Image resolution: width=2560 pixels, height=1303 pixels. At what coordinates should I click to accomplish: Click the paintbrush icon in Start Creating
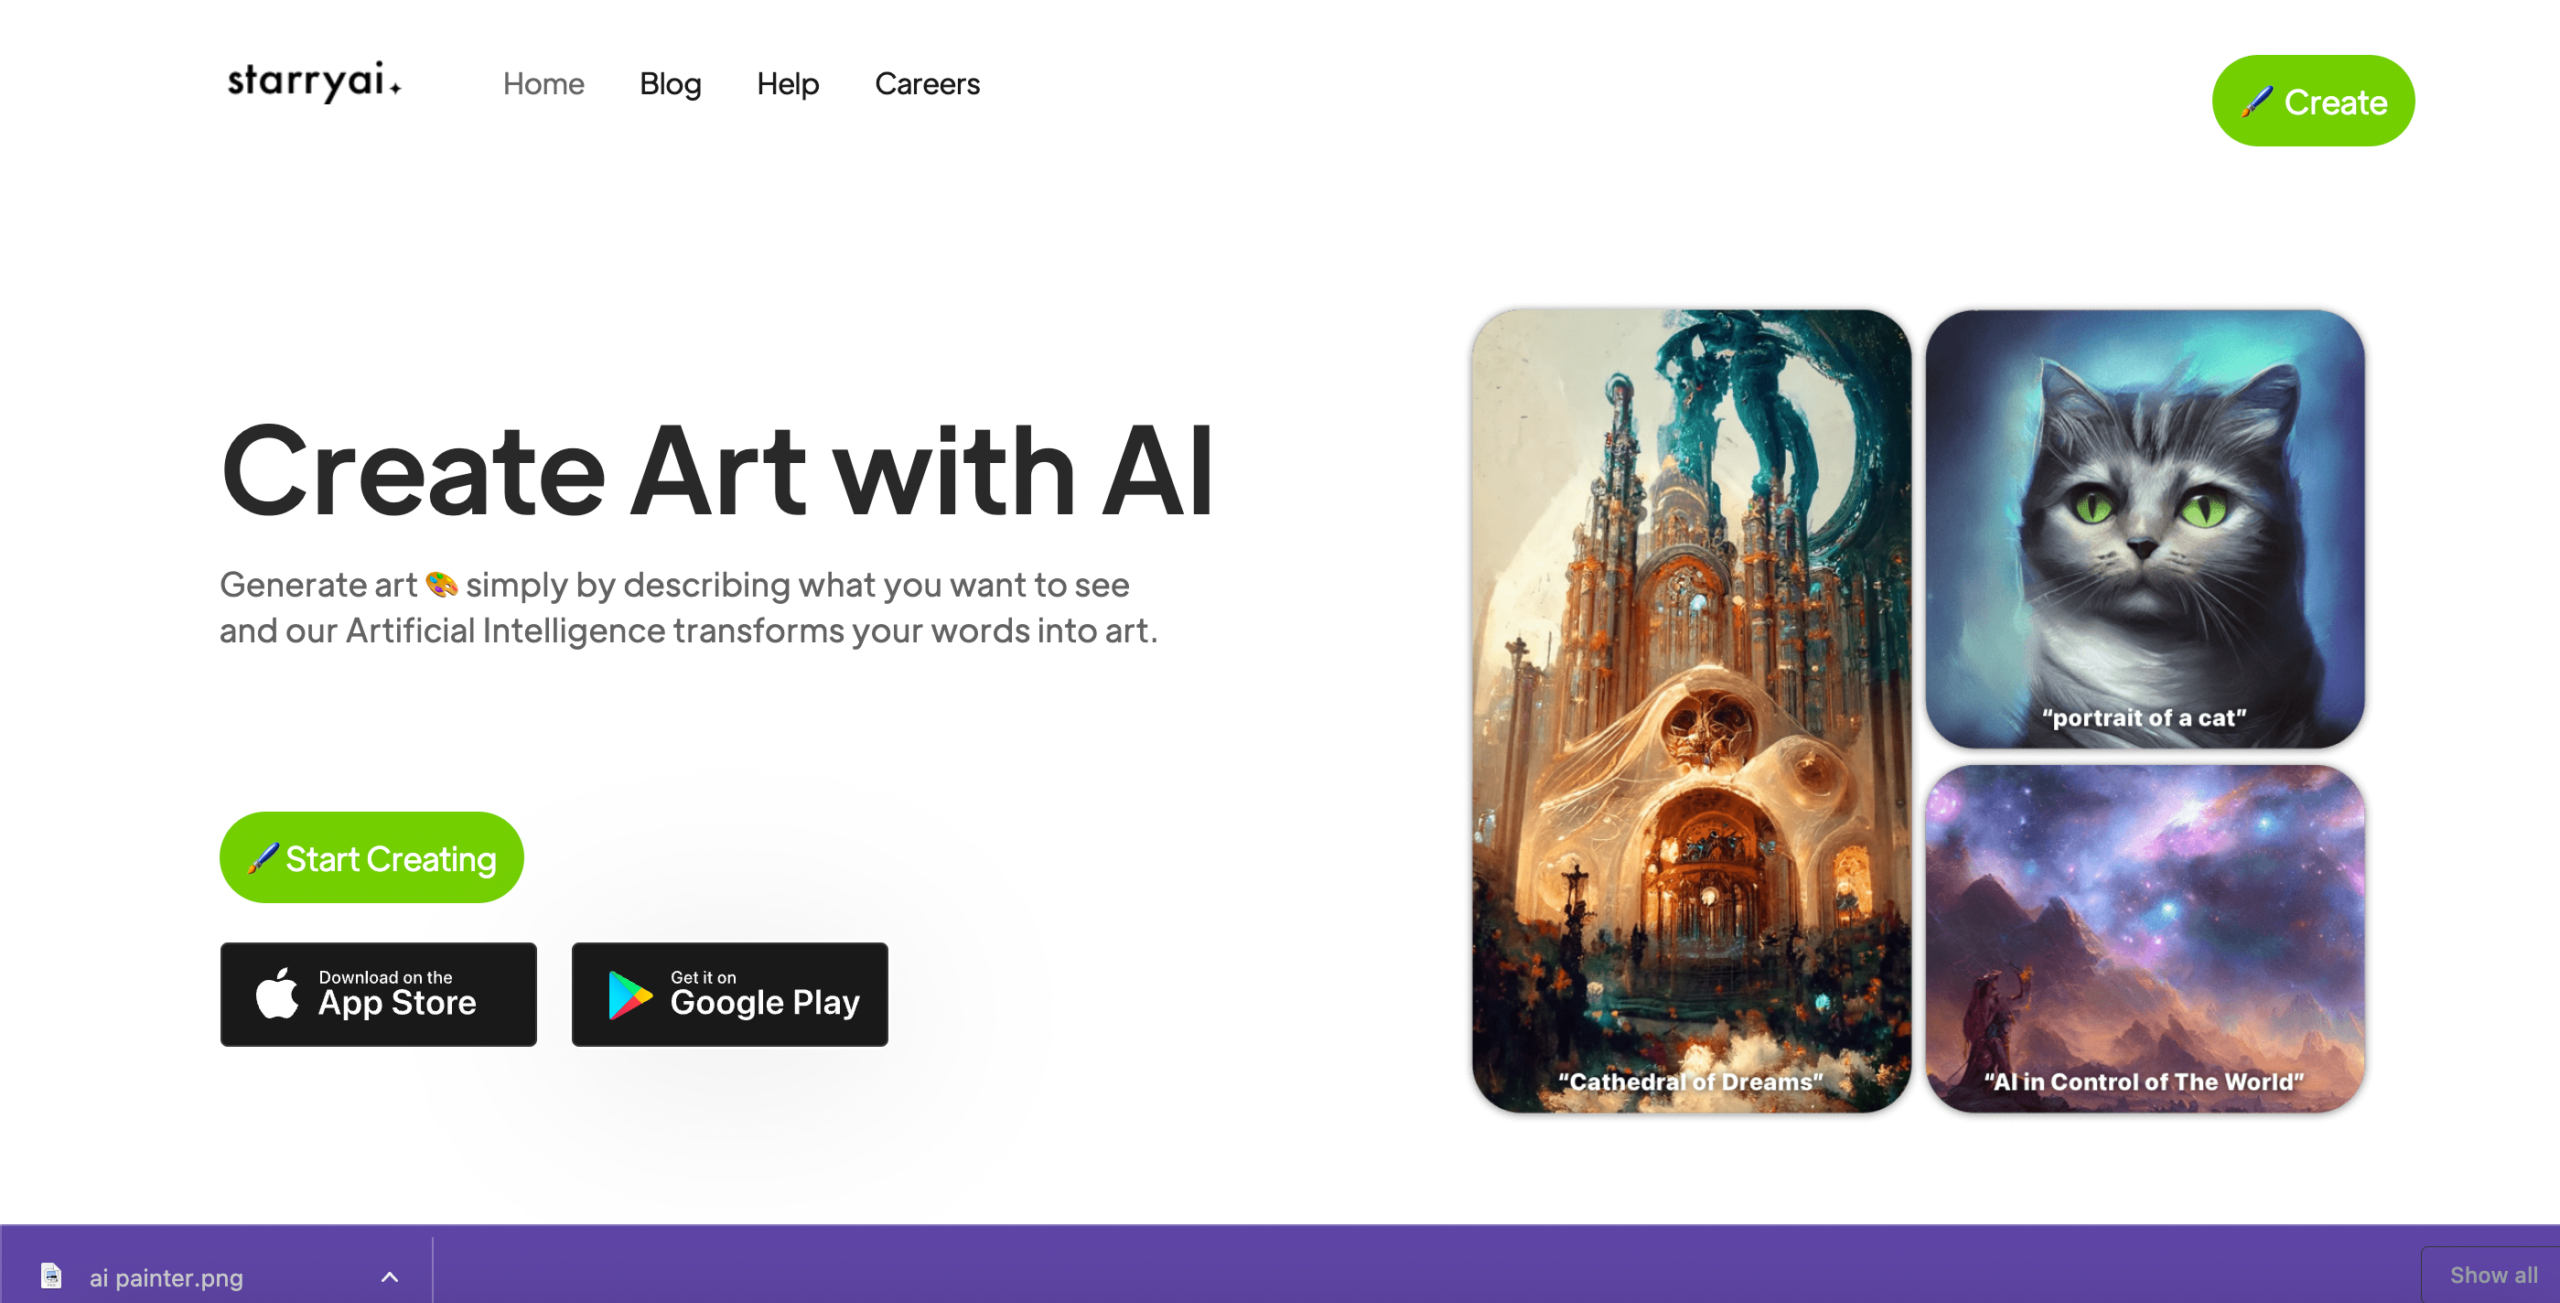point(263,858)
